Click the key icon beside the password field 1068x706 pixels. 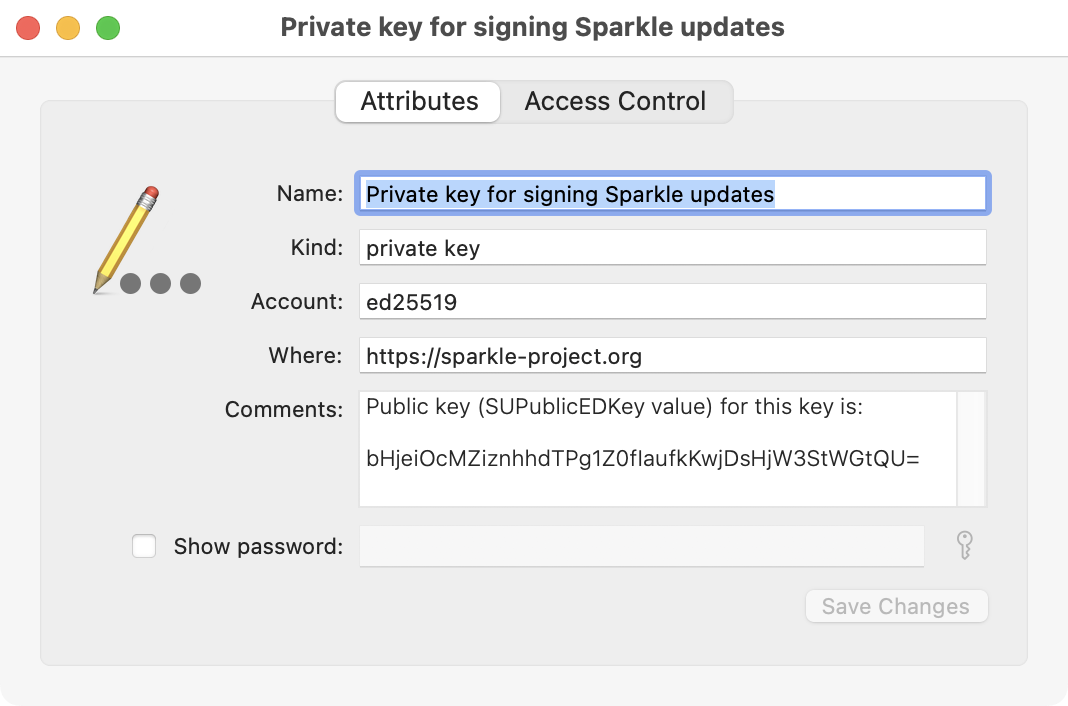[x=963, y=546]
